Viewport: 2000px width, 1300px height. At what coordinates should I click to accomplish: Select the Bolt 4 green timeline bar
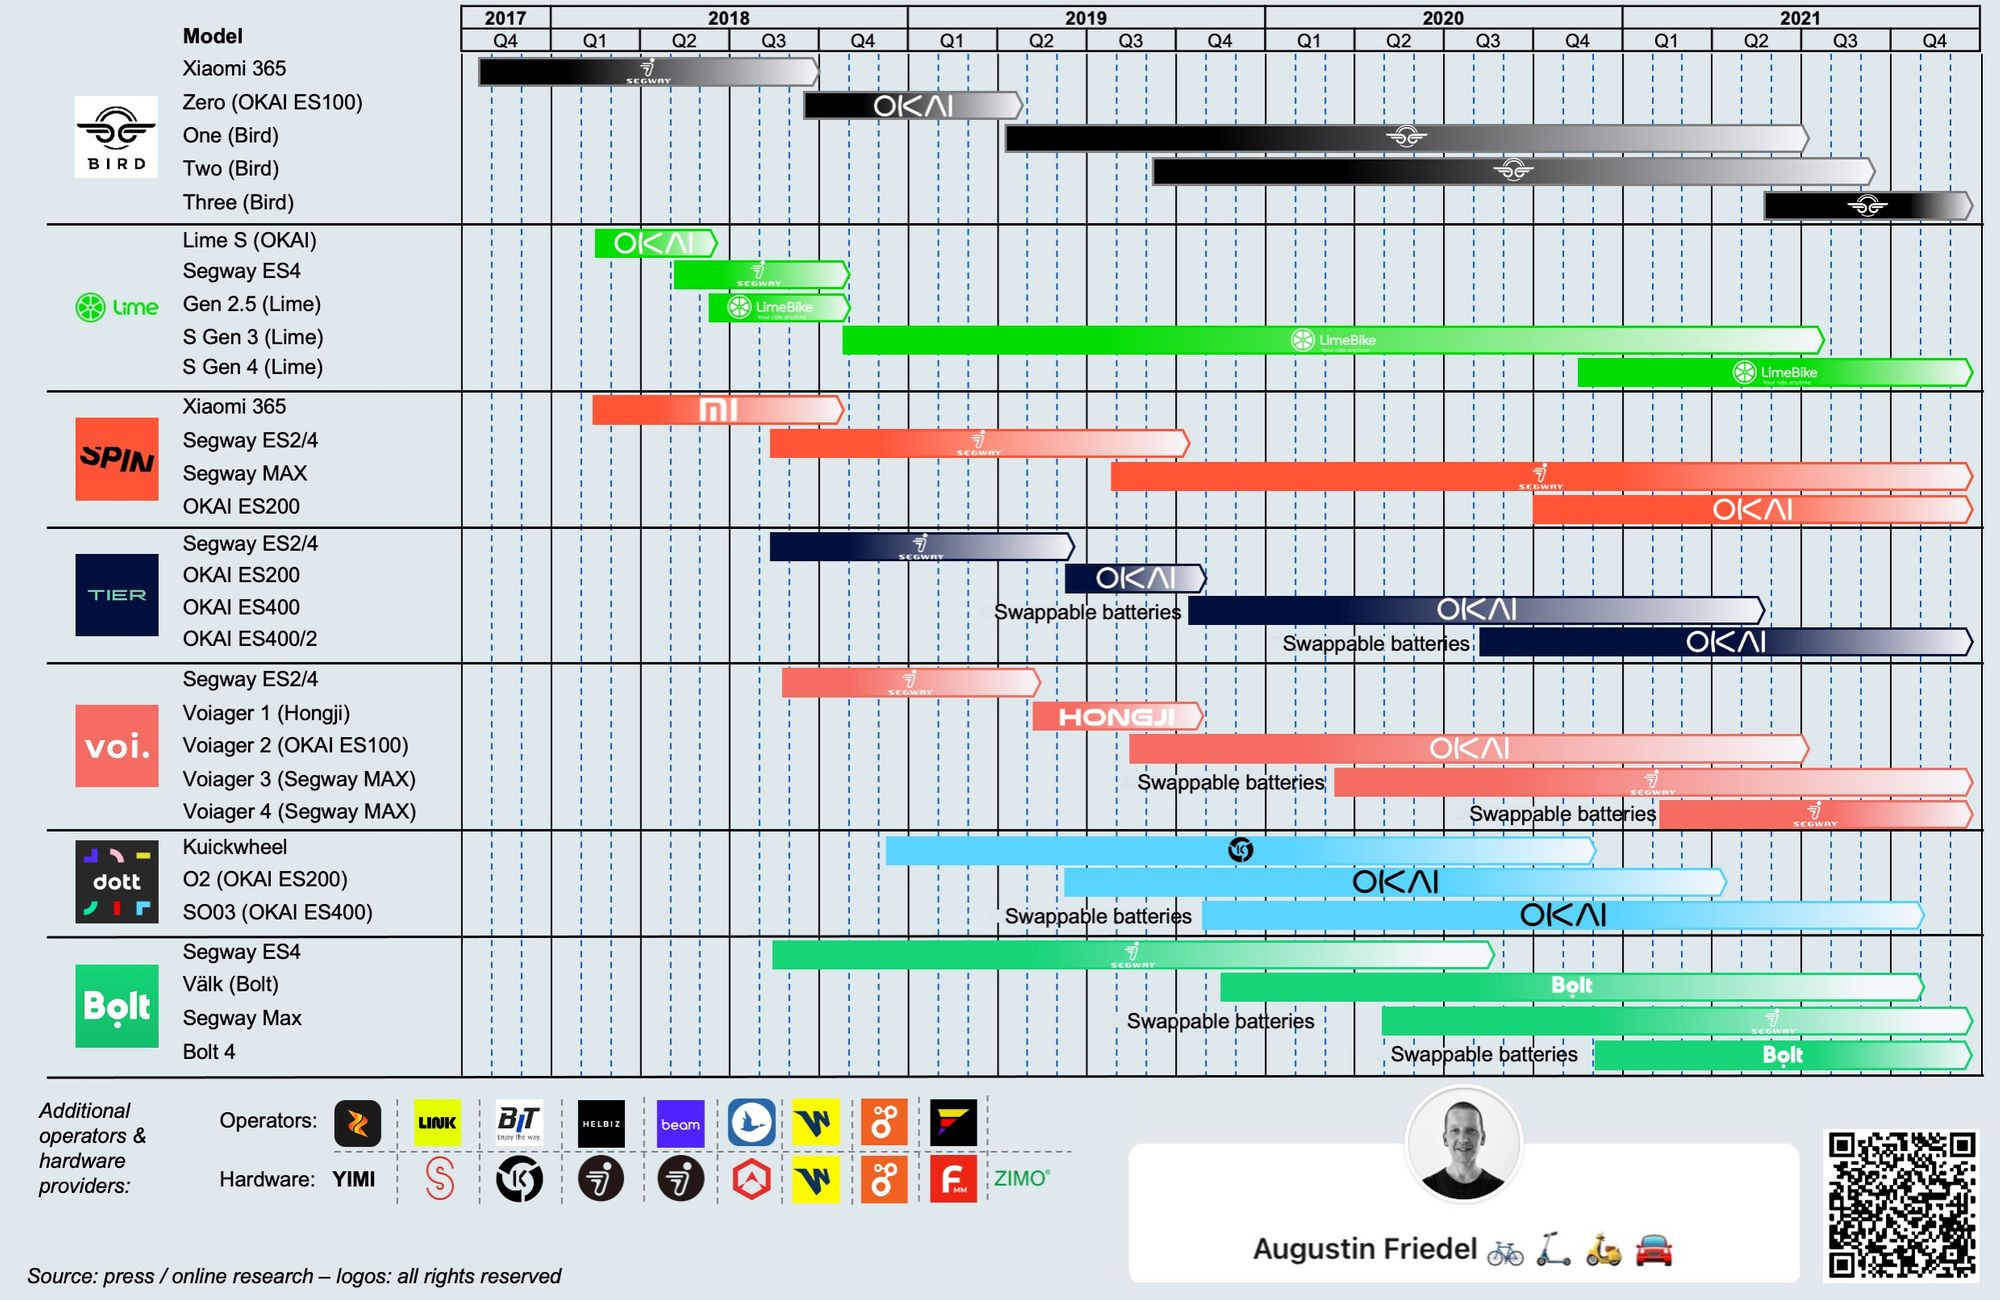tap(1783, 1055)
